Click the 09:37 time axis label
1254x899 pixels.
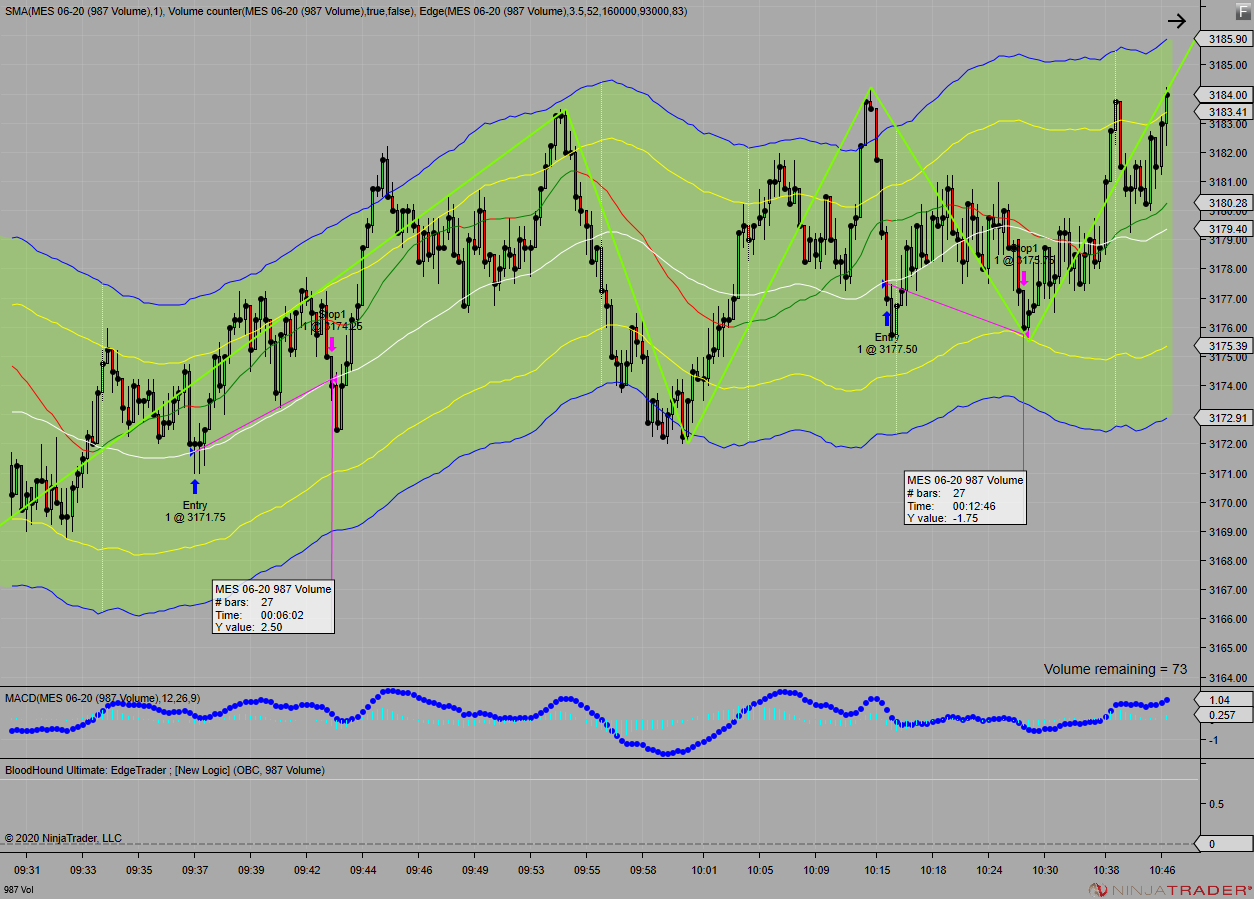pos(195,871)
